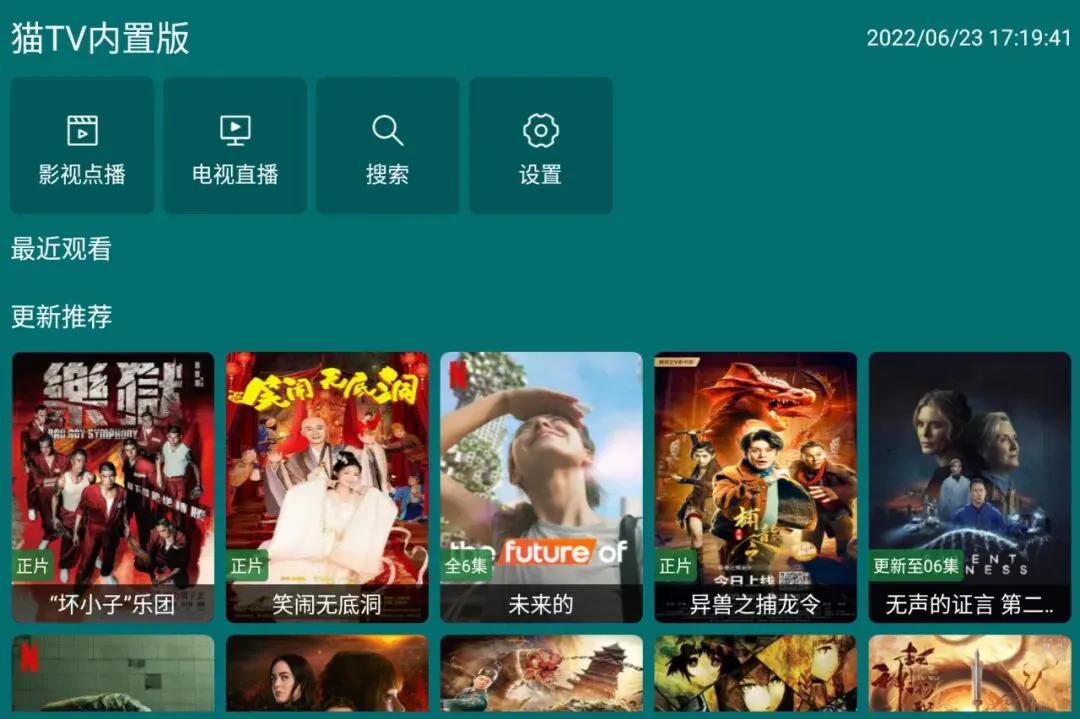Click the 更新推荐 section heading
Image resolution: width=1080 pixels, height=719 pixels.
(x=61, y=317)
